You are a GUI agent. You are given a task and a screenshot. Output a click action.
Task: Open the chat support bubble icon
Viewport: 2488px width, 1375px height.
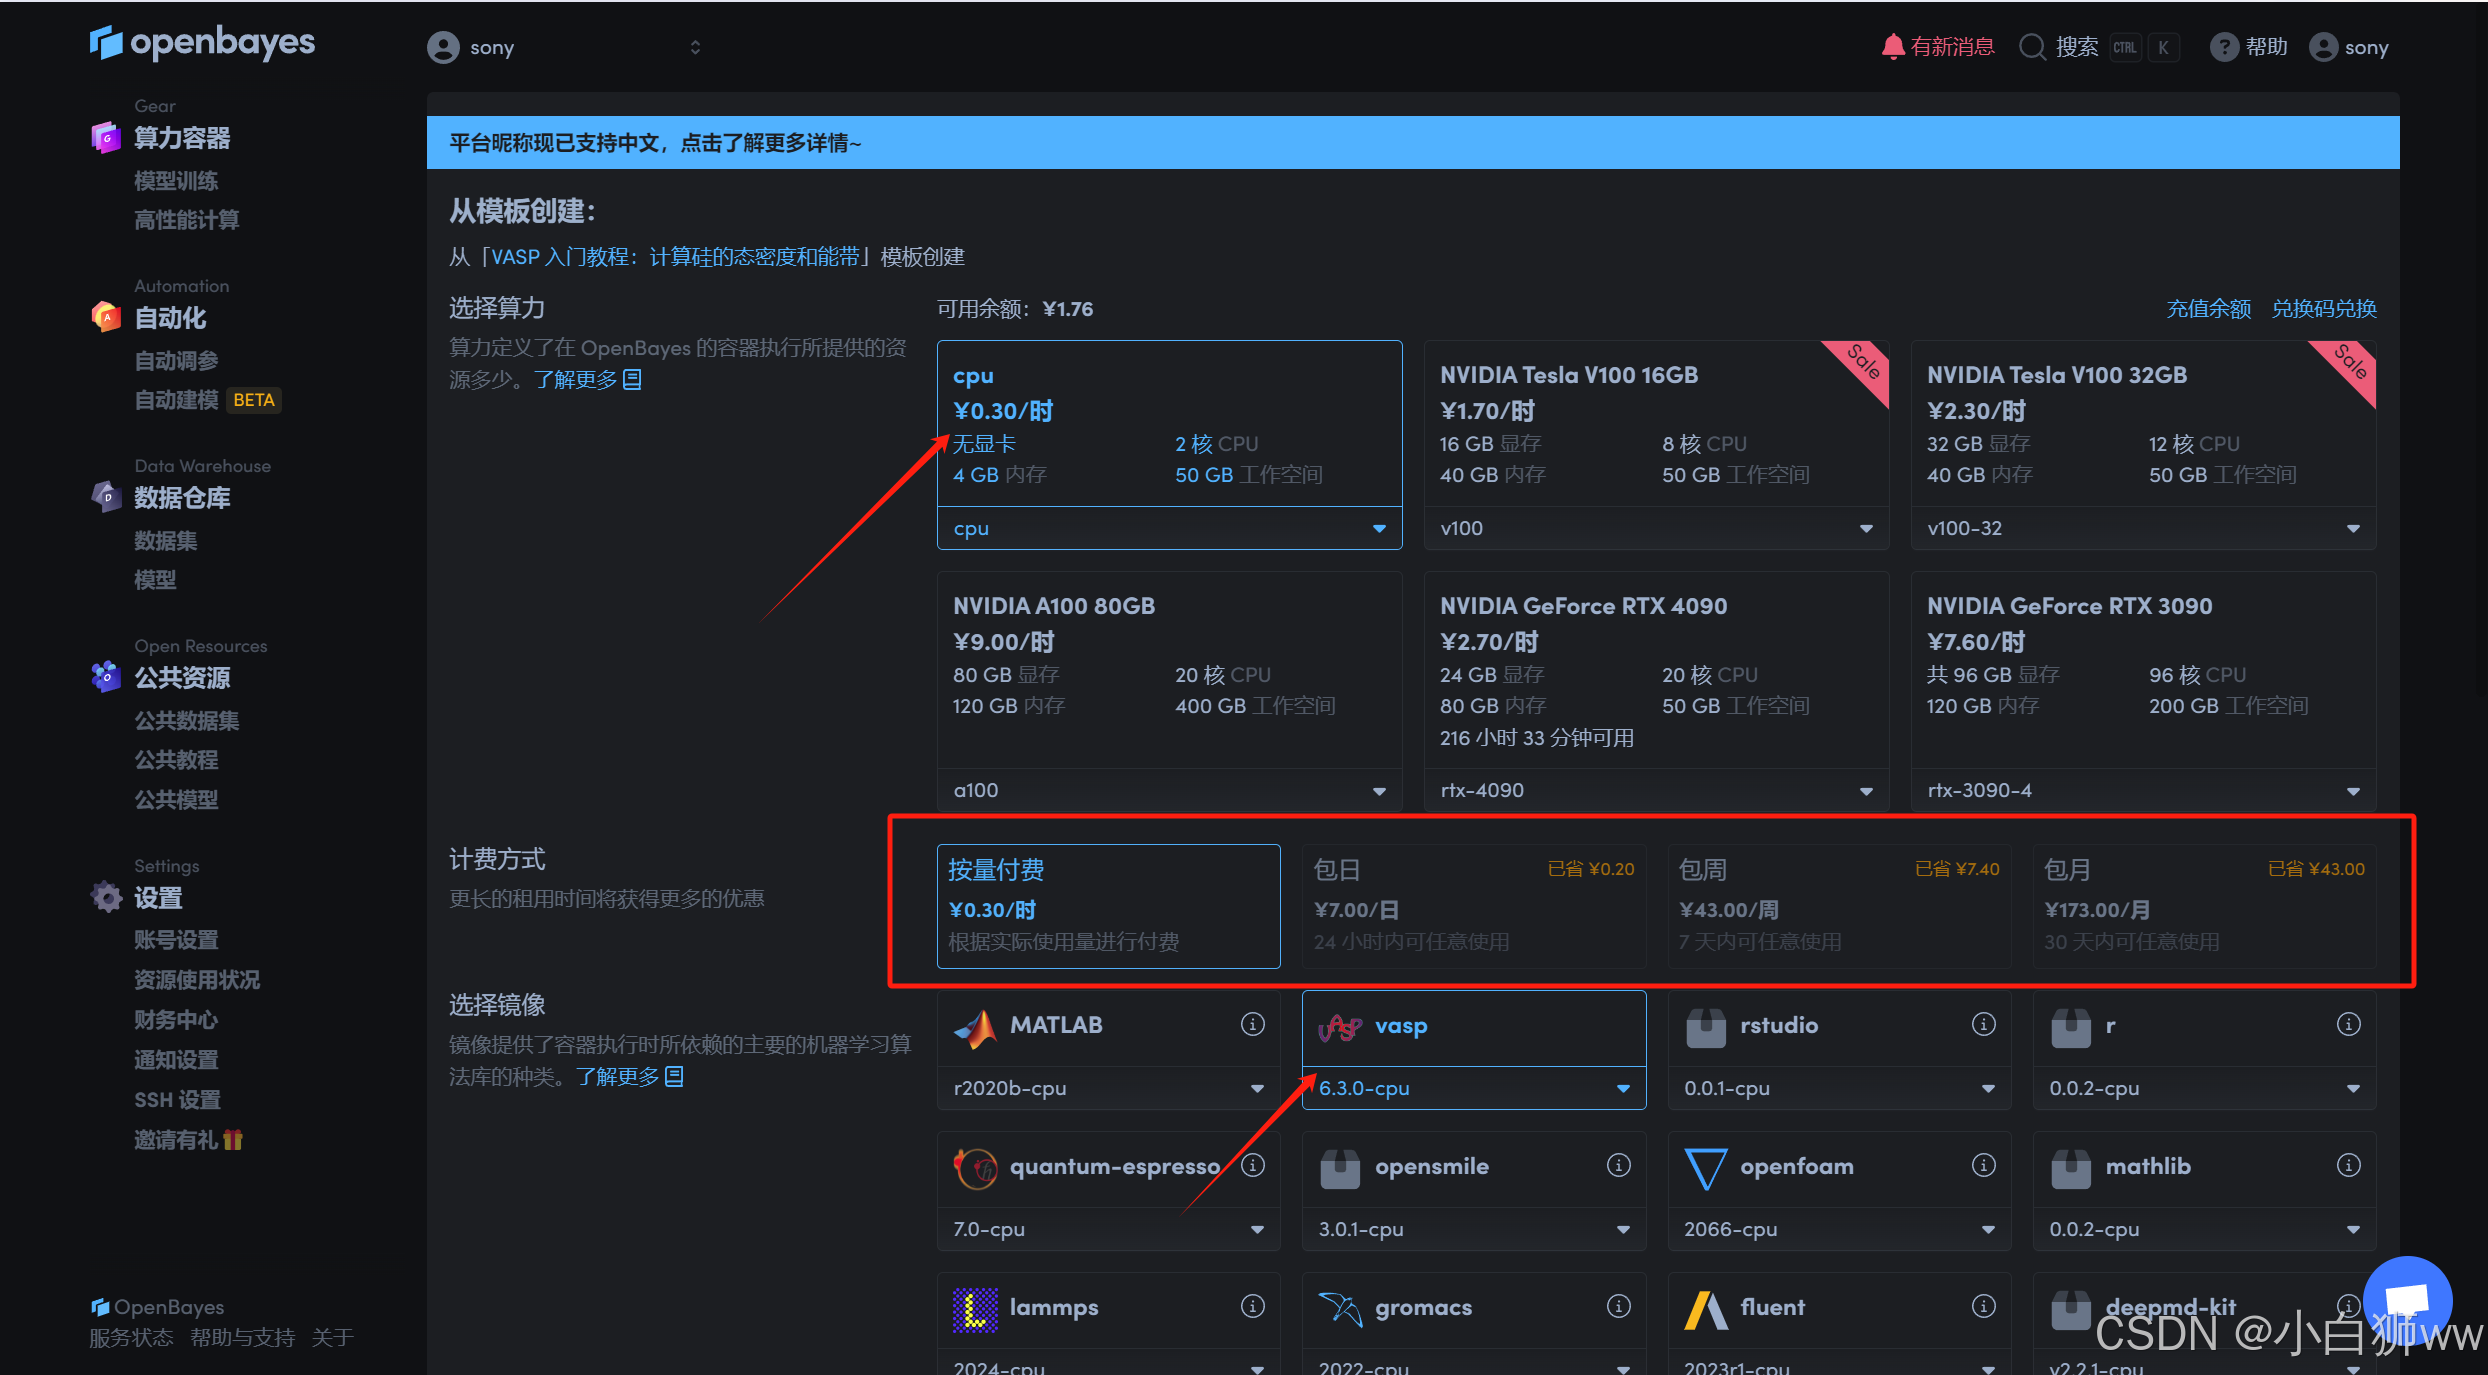2407,1300
